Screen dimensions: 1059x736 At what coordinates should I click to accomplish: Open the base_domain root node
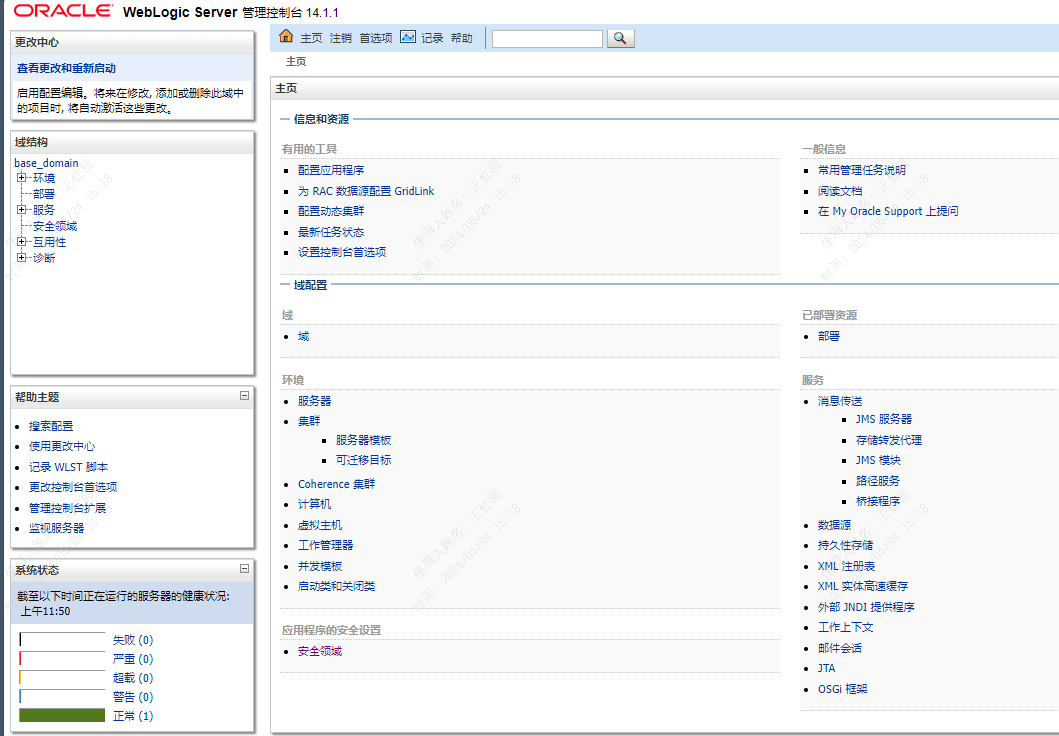click(x=46, y=163)
